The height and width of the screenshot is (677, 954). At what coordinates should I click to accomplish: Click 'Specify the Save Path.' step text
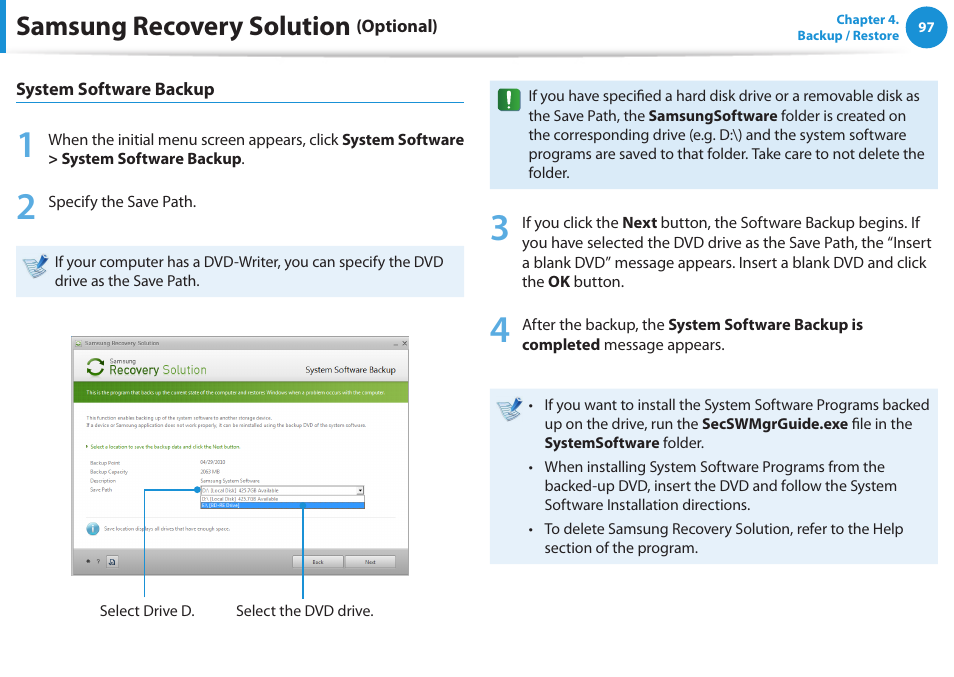[x=122, y=202]
